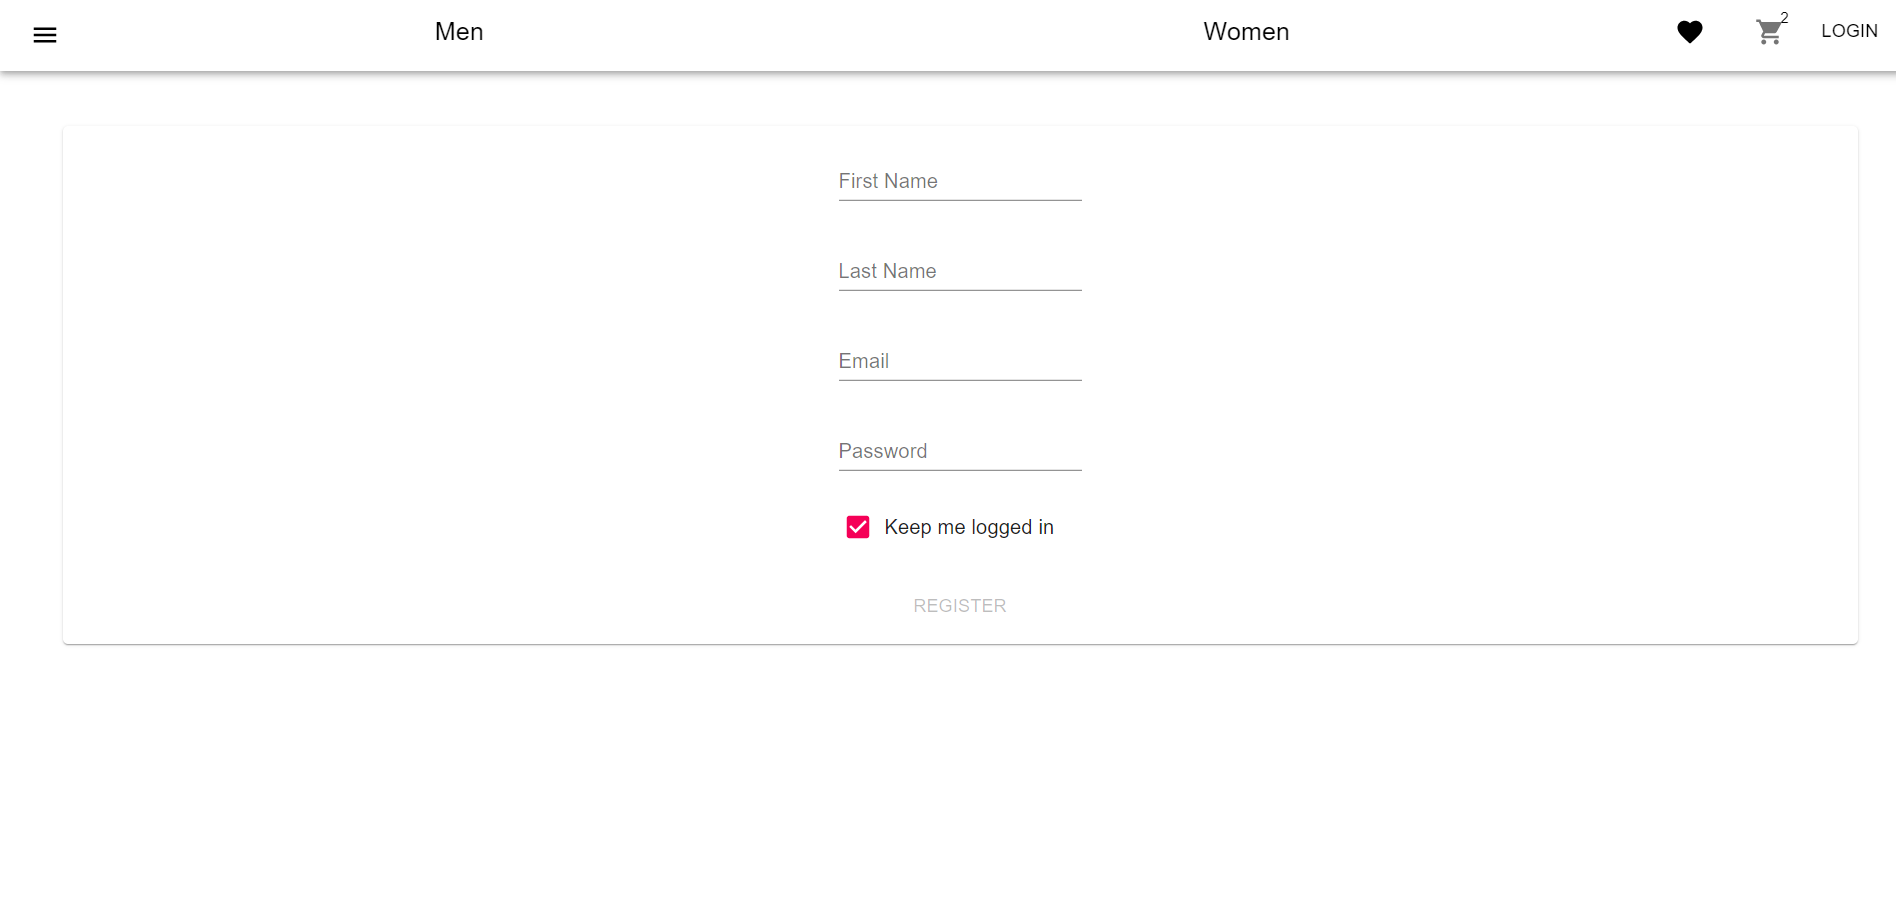Open the shopping cart icon
Viewport: 1896px width, 924px height.
click(1769, 32)
